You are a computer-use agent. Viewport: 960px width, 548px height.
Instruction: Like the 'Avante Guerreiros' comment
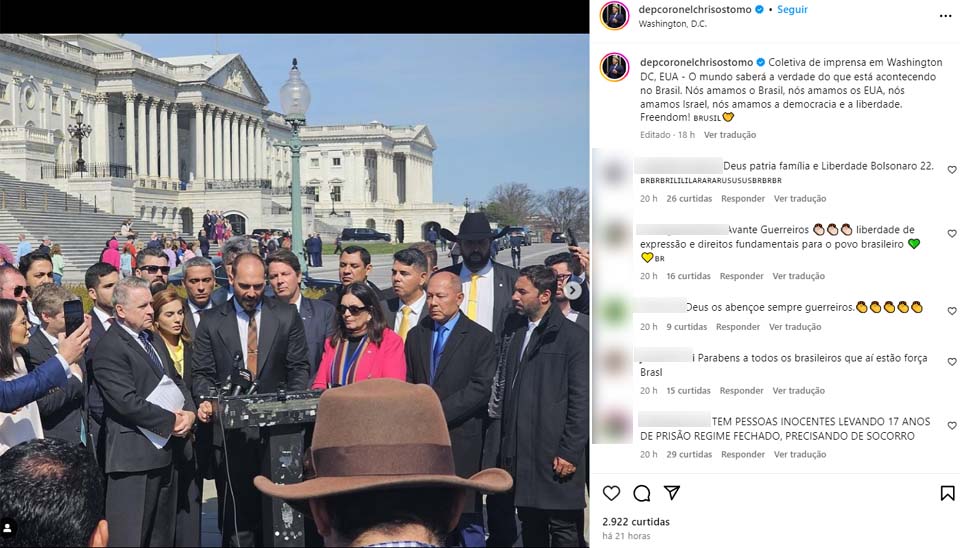tap(951, 233)
